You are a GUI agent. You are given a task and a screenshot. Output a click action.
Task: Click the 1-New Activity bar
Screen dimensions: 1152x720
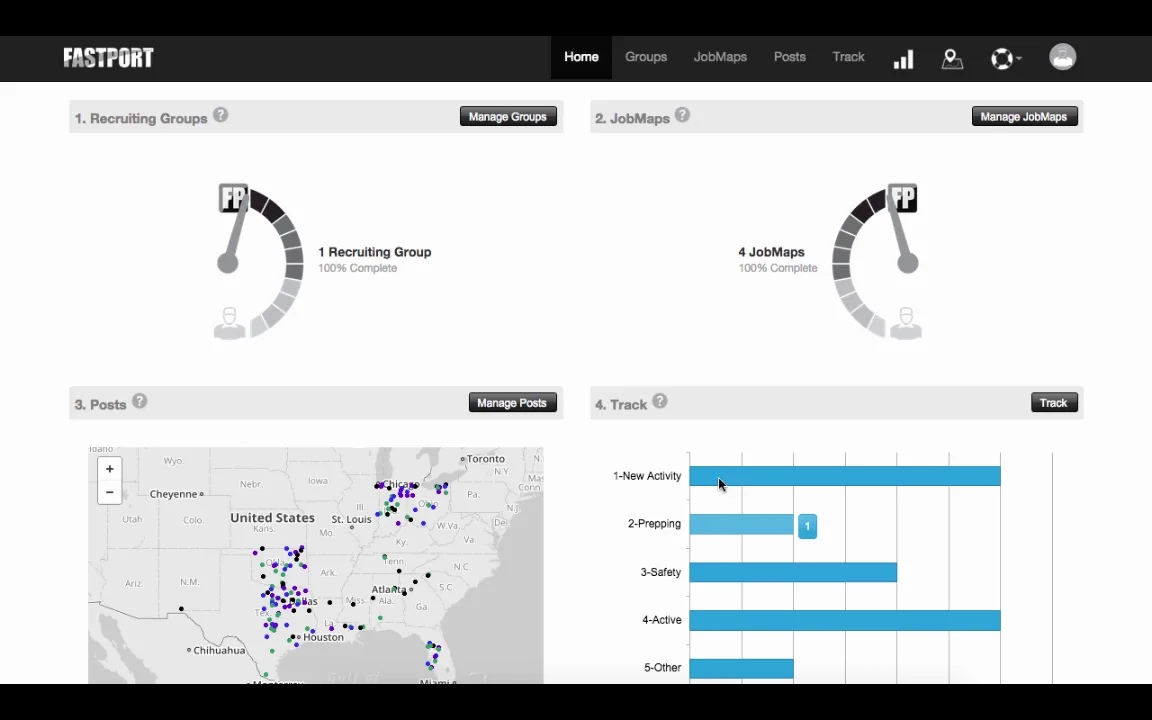(845, 476)
